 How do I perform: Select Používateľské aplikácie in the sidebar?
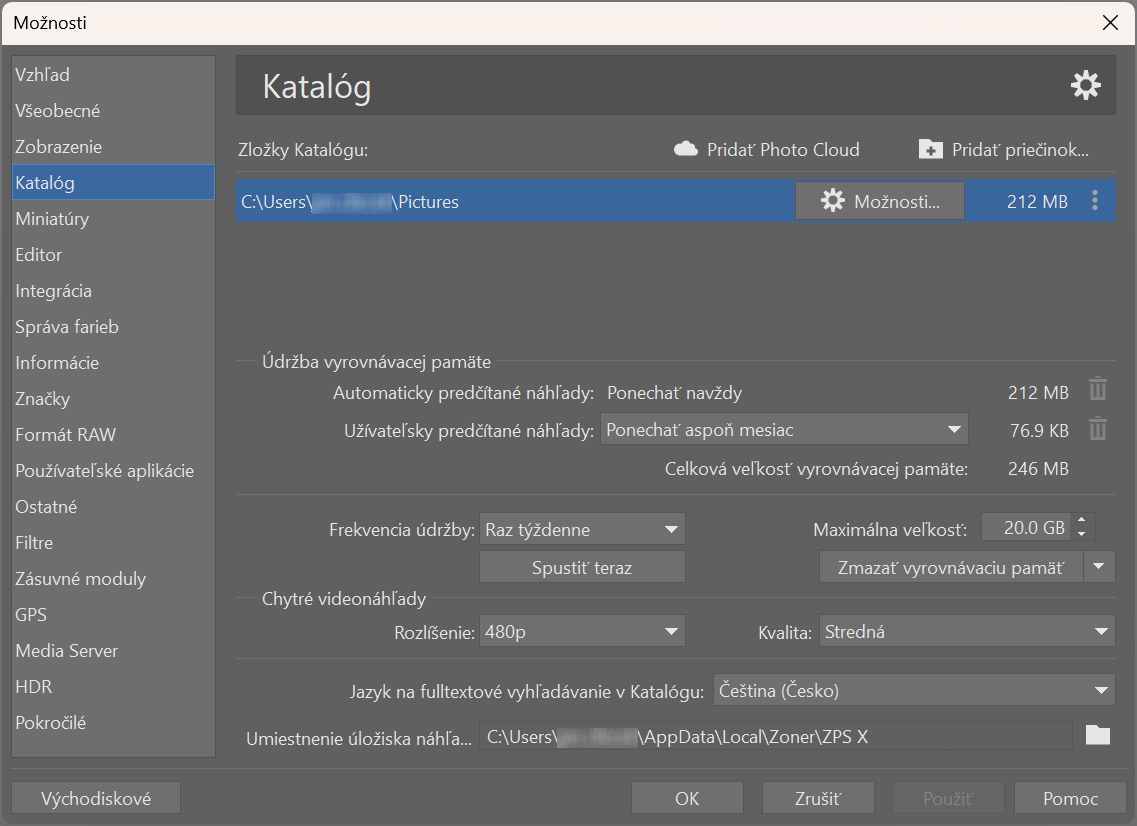pos(113,471)
